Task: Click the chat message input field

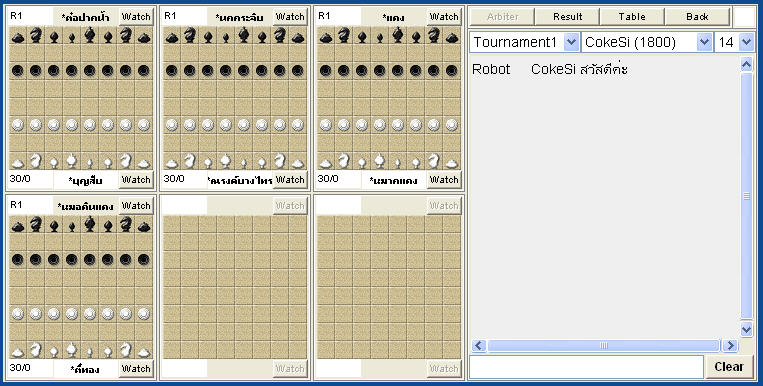Action: (586, 367)
